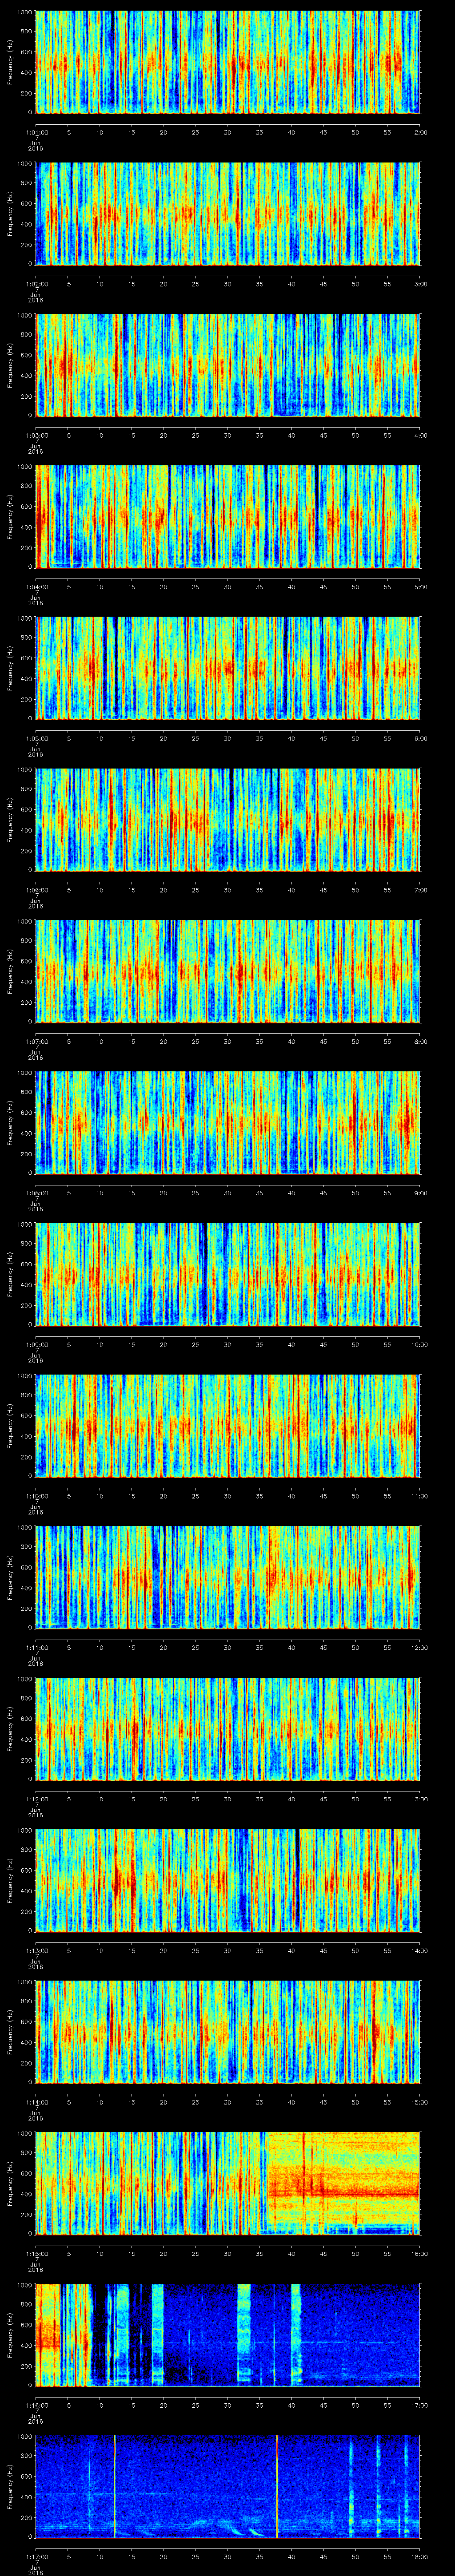Select the '14:00' end time label
The image size is (455, 2576).
[419, 1950]
